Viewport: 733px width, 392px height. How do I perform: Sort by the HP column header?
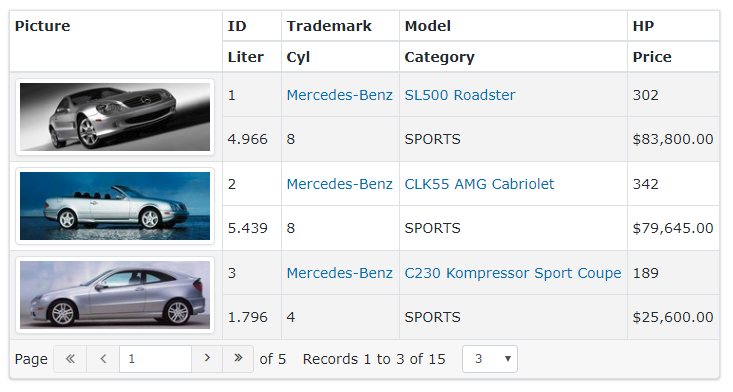coord(643,26)
